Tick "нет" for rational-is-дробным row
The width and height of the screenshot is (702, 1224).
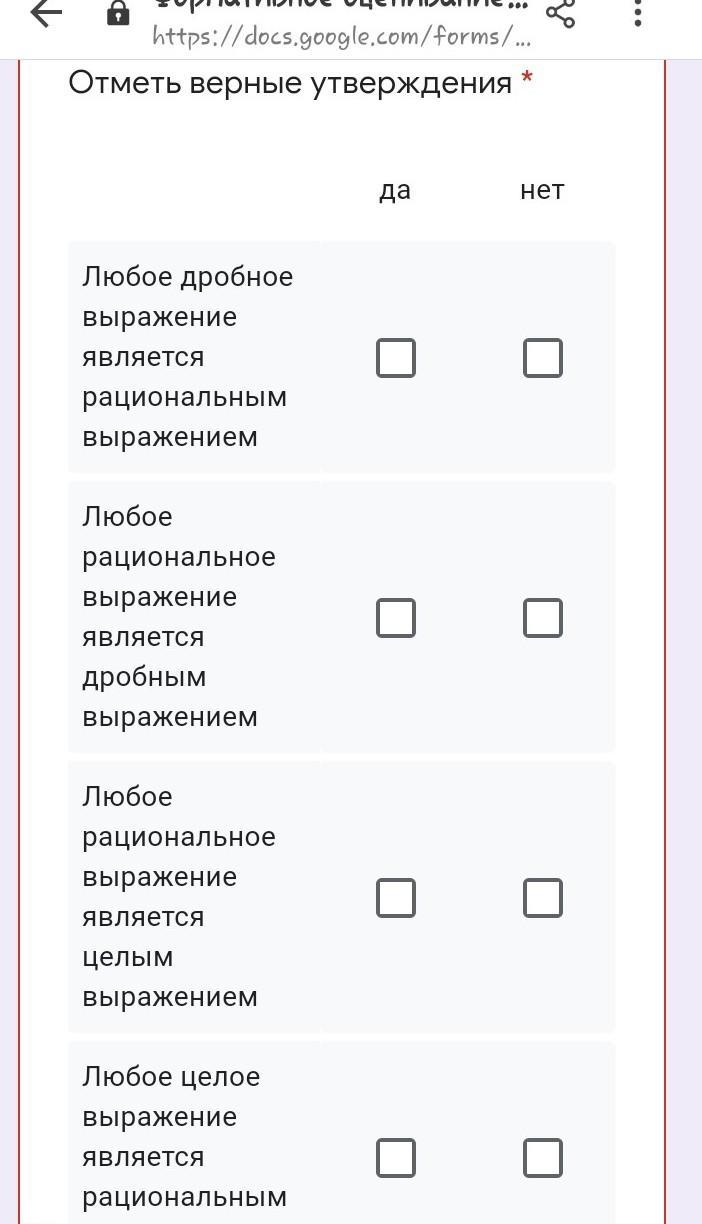543,618
